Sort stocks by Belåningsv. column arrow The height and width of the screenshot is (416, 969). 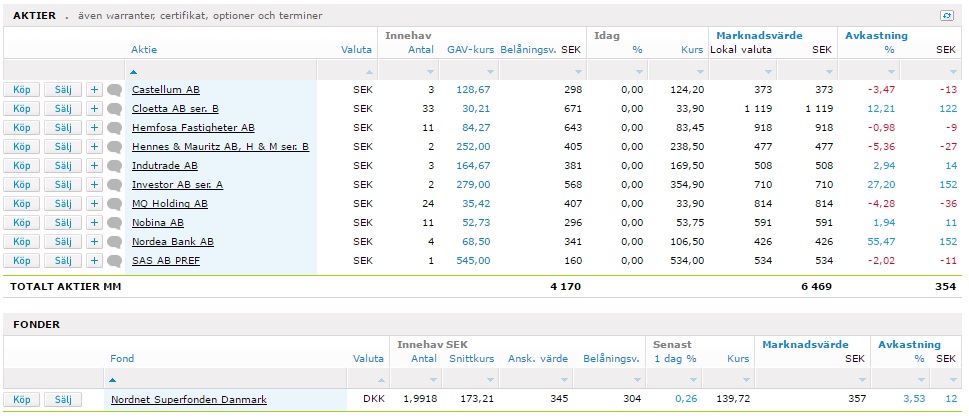coord(578,72)
